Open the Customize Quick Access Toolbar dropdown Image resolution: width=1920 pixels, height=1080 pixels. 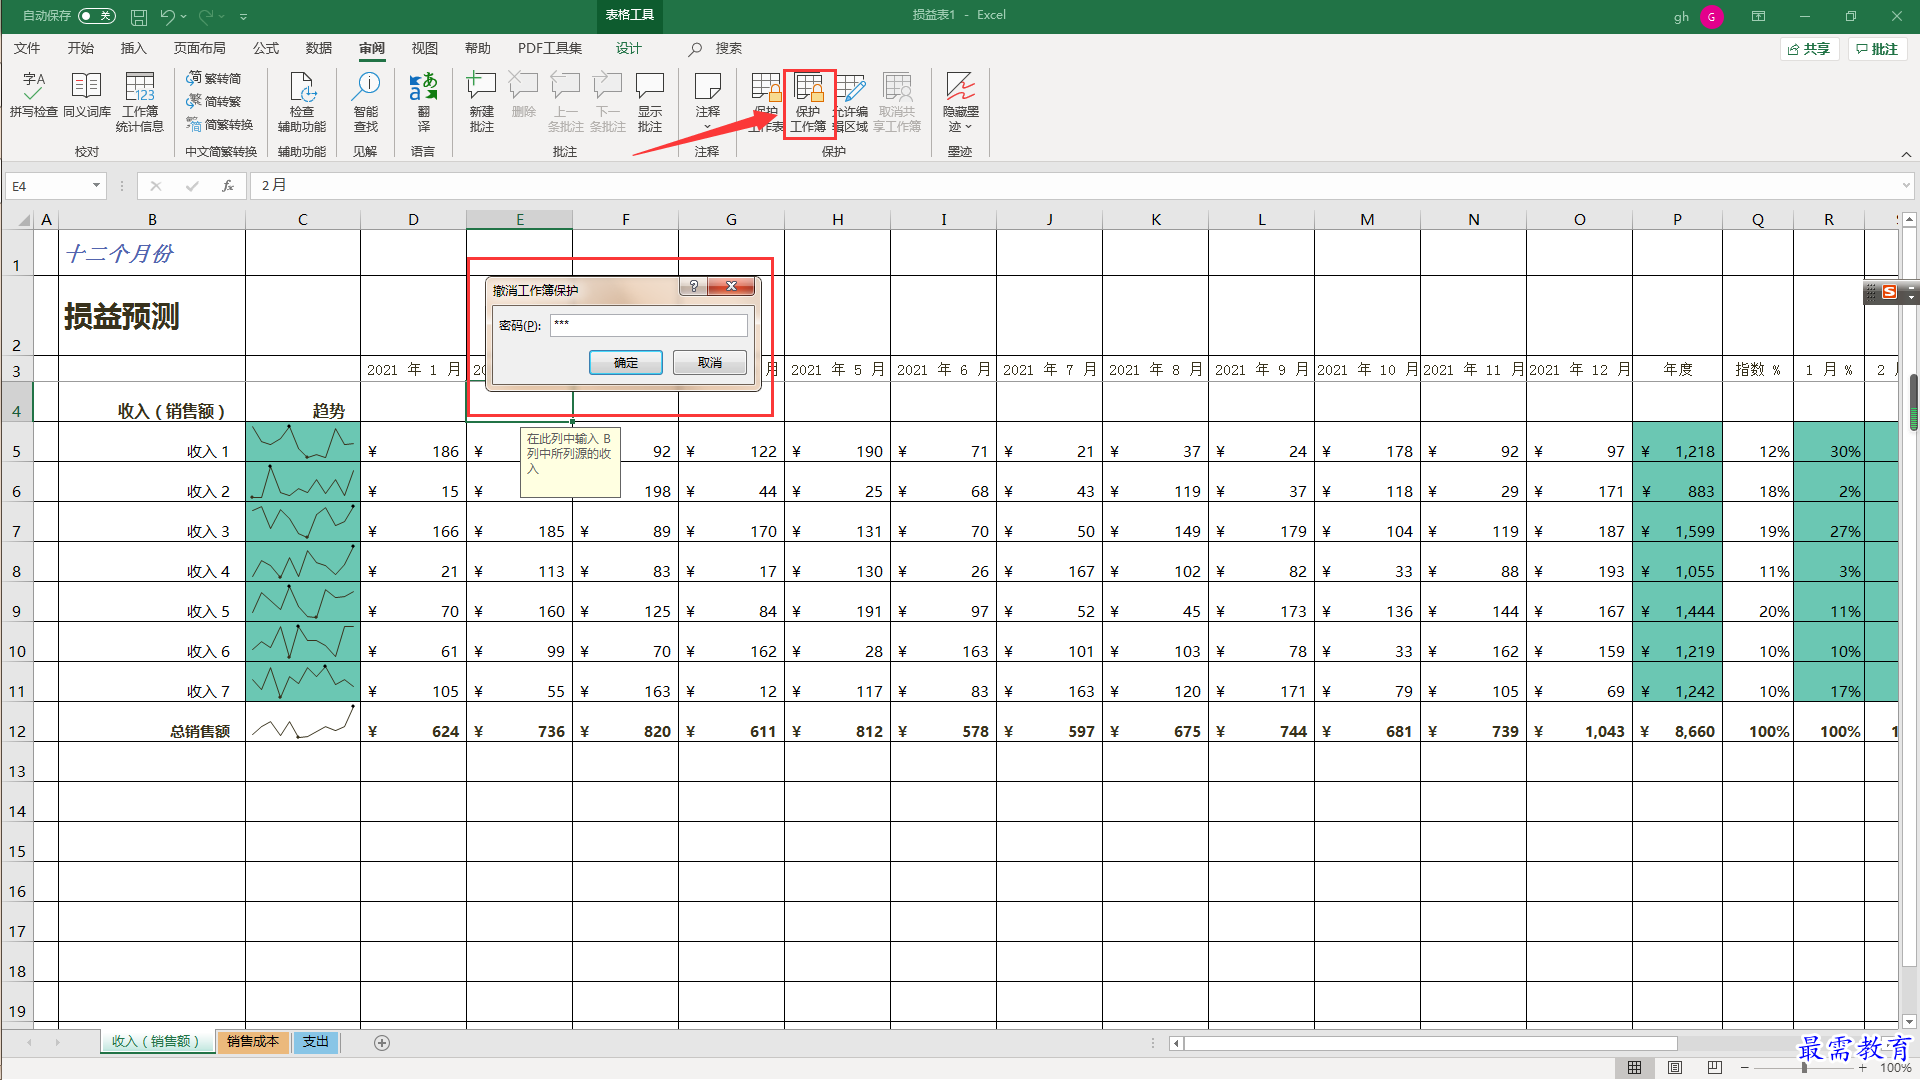(243, 16)
